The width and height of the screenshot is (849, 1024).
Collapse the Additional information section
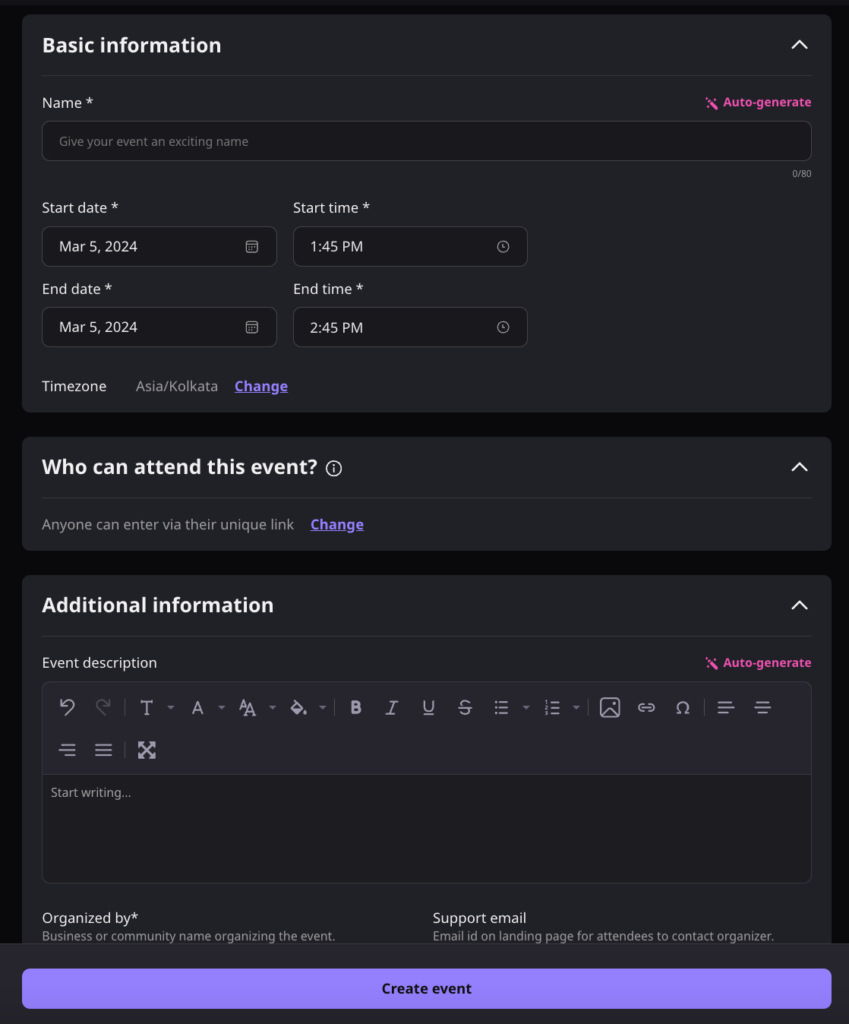799,605
